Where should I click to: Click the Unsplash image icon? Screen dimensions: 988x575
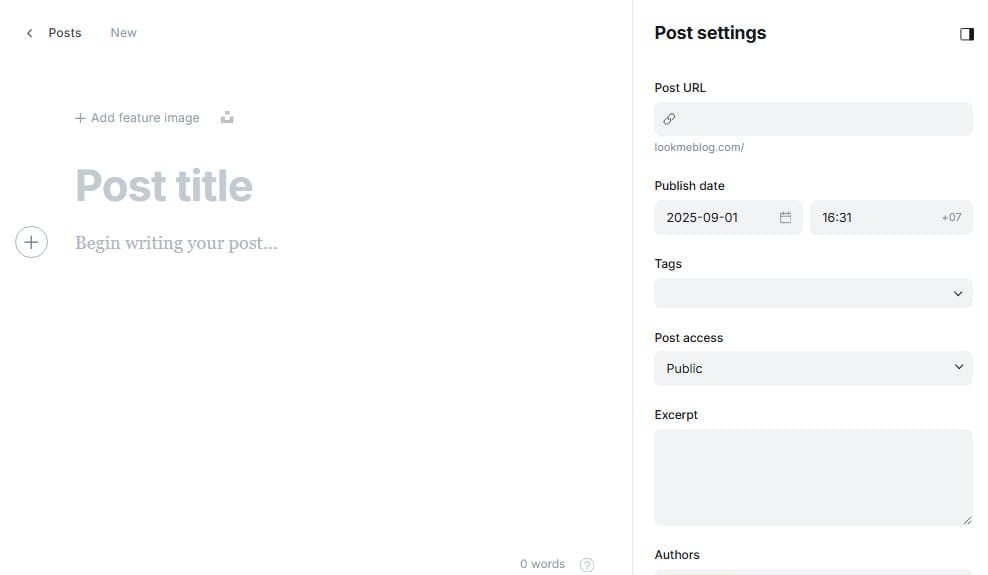227,117
